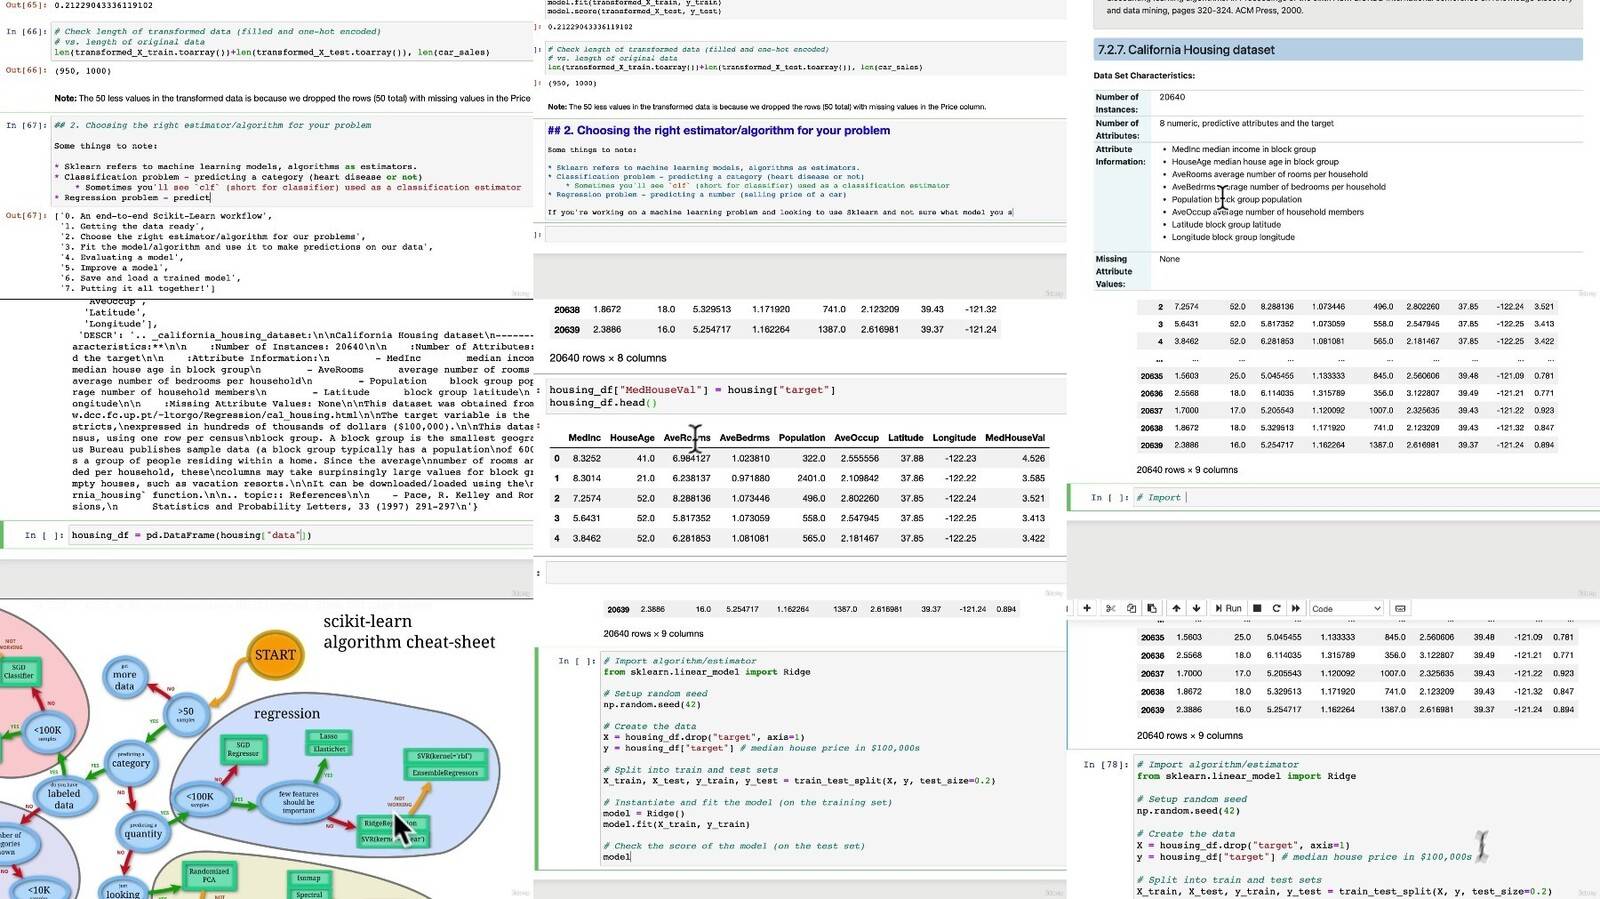This screenshot has height=899, width=1600.
Task: Restart and run all with fast-forward icon
Action: tap(1296, 608)
